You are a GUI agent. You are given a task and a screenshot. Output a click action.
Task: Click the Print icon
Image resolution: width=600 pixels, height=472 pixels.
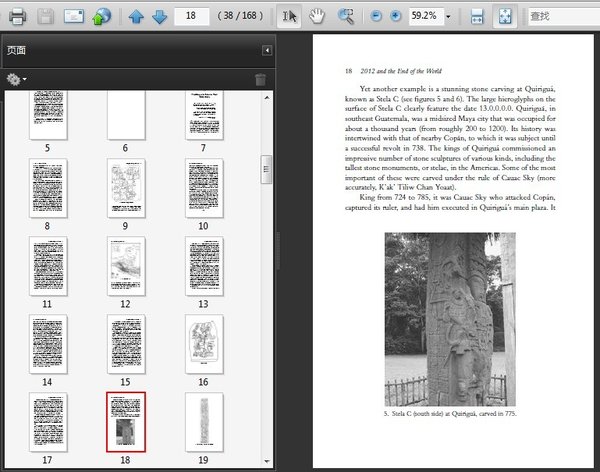17,17
